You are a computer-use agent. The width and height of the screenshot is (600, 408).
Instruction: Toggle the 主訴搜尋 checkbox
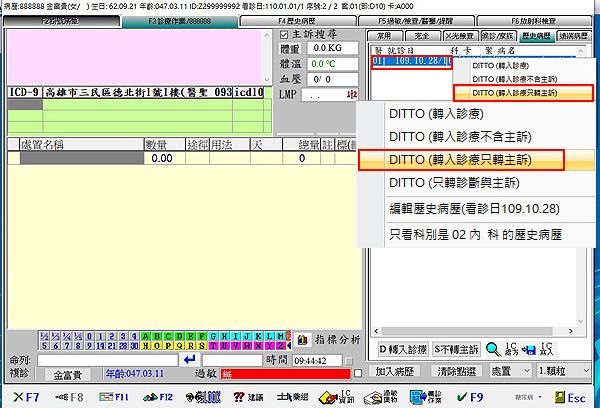(283, 33)
